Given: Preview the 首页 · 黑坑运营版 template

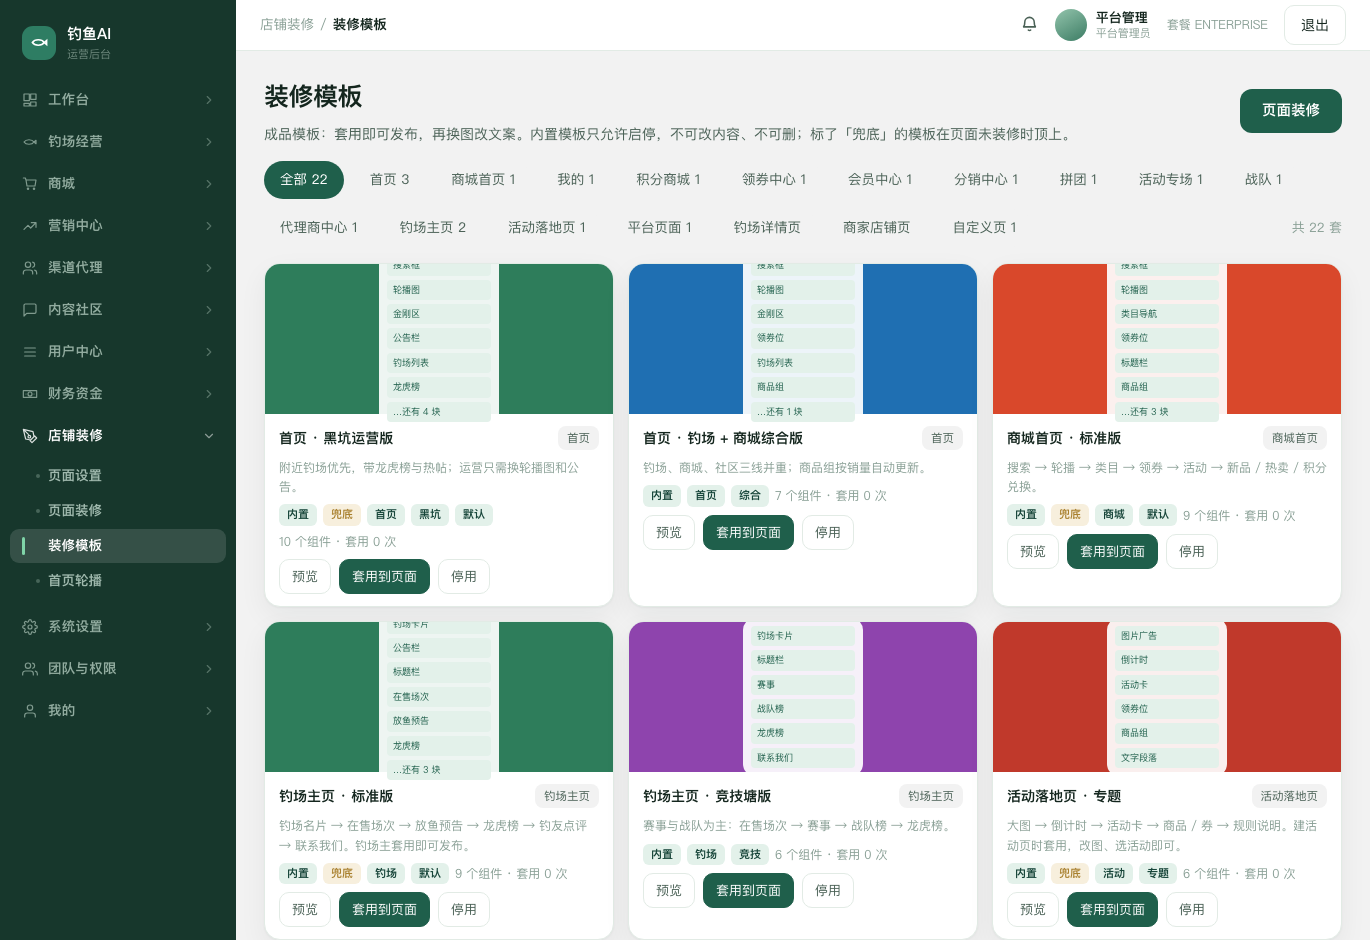Looking at the screenshot, I should click(x=305, y=577).
